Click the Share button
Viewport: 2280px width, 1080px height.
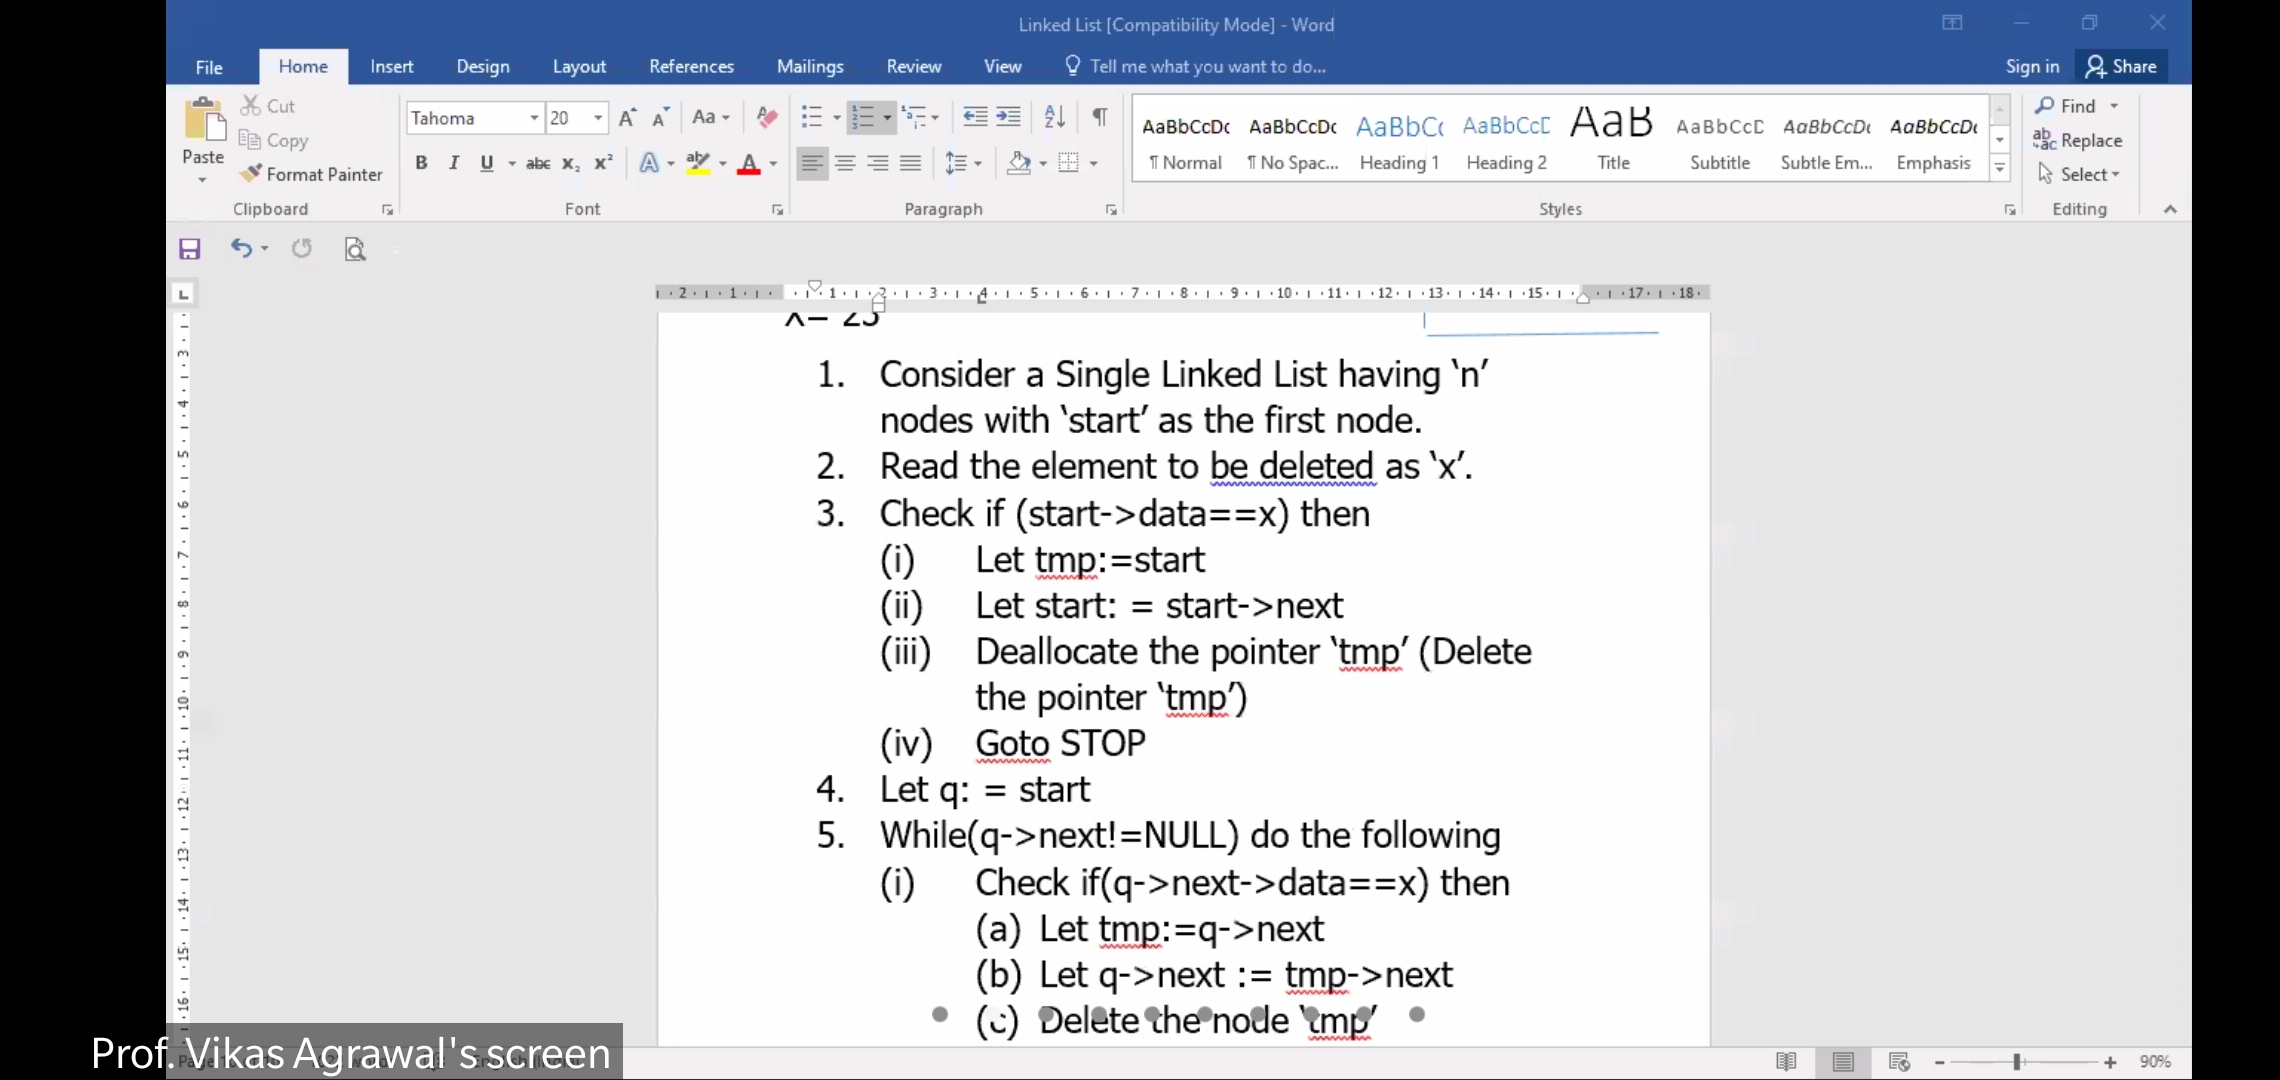tap(2121, 66)
